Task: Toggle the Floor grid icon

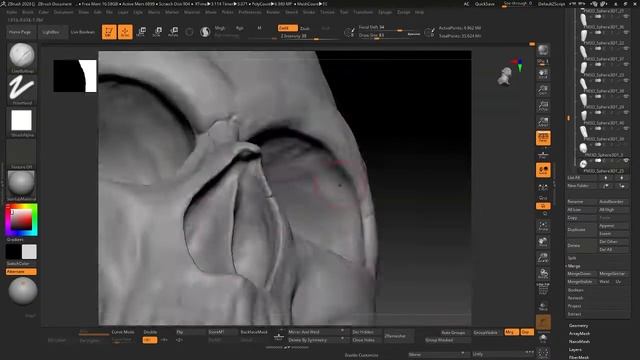Action: tap(543, 155)
